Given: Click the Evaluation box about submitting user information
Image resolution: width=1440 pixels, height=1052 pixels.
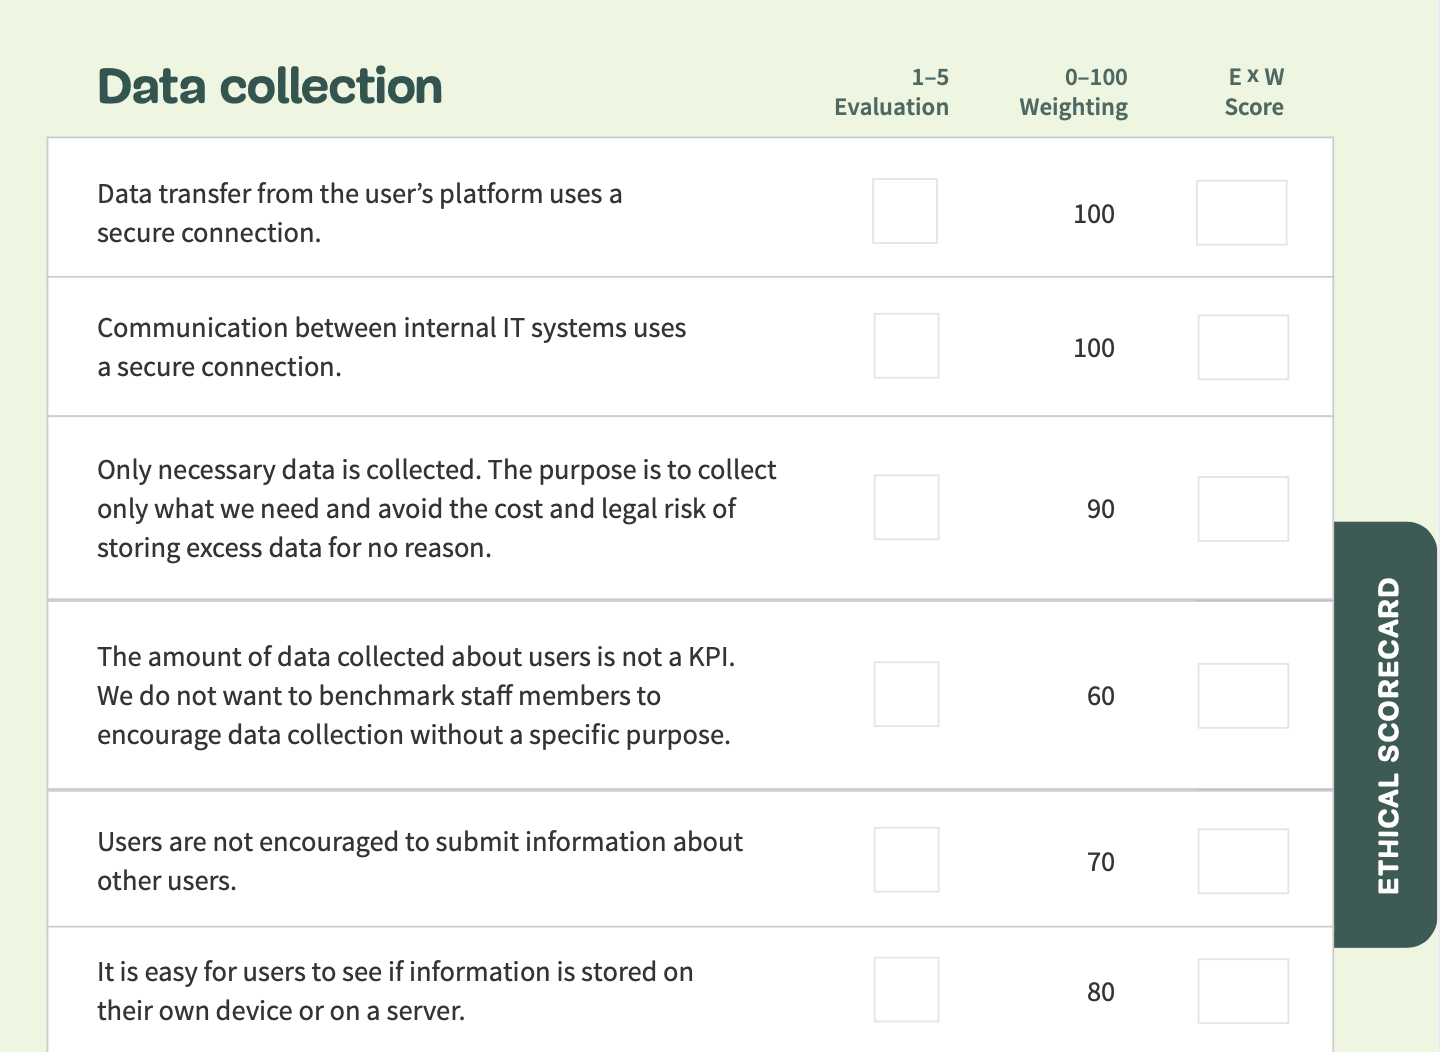Looking at the screenshot, I should [906, 859].
